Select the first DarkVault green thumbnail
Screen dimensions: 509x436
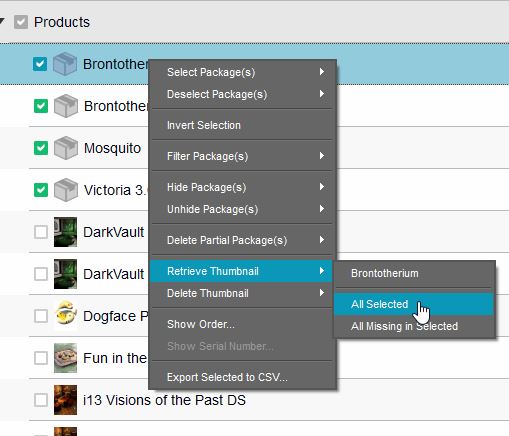pyautogui.click(x=65, y=232)
